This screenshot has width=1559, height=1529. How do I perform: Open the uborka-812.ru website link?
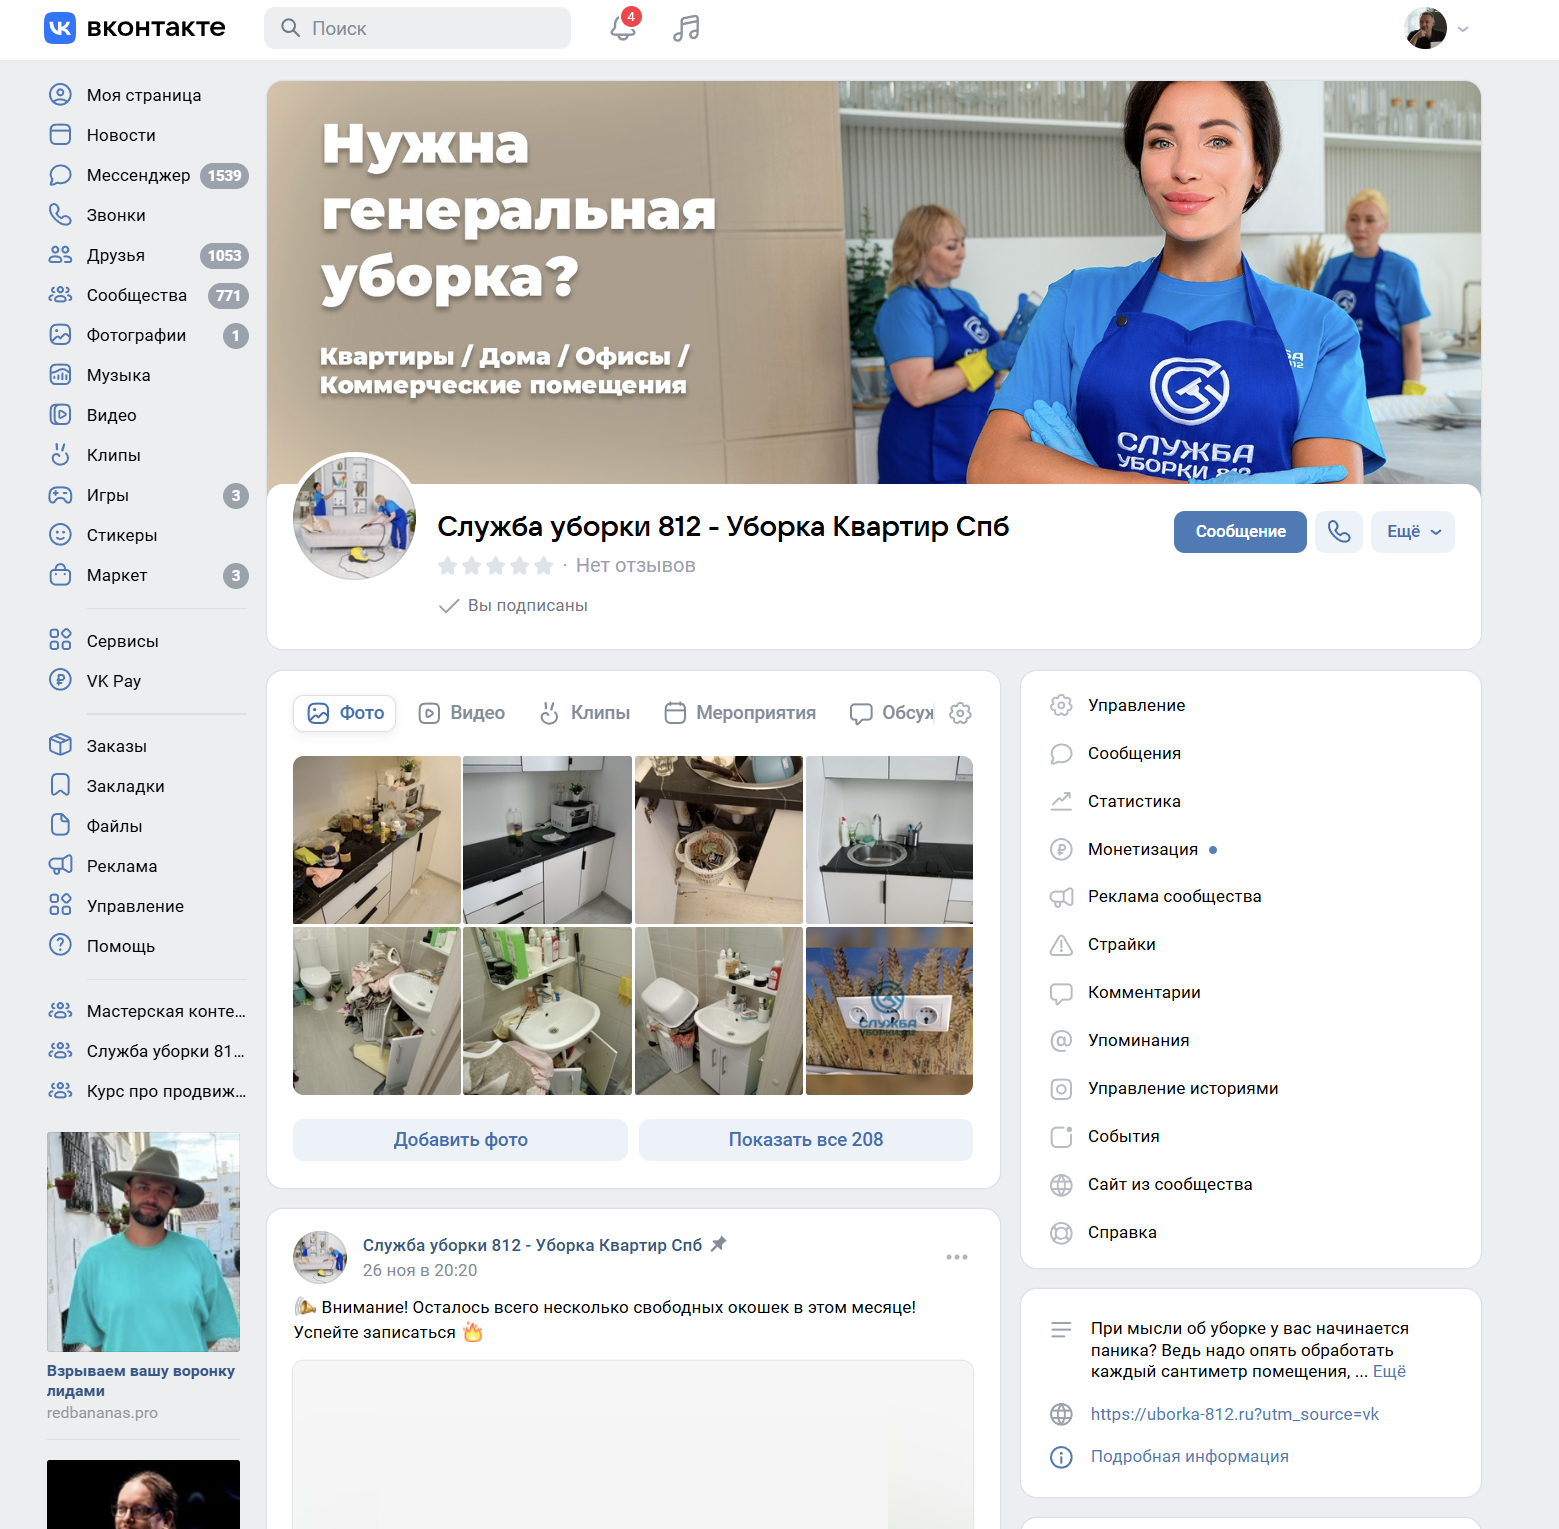pyautogui.click(x=1235, y=1414)
